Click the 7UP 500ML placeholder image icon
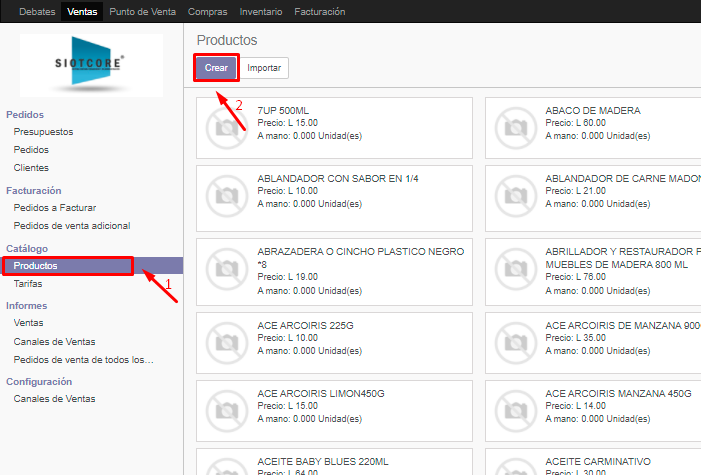Screen dimensions: 701x475 [x=227, y=127]
